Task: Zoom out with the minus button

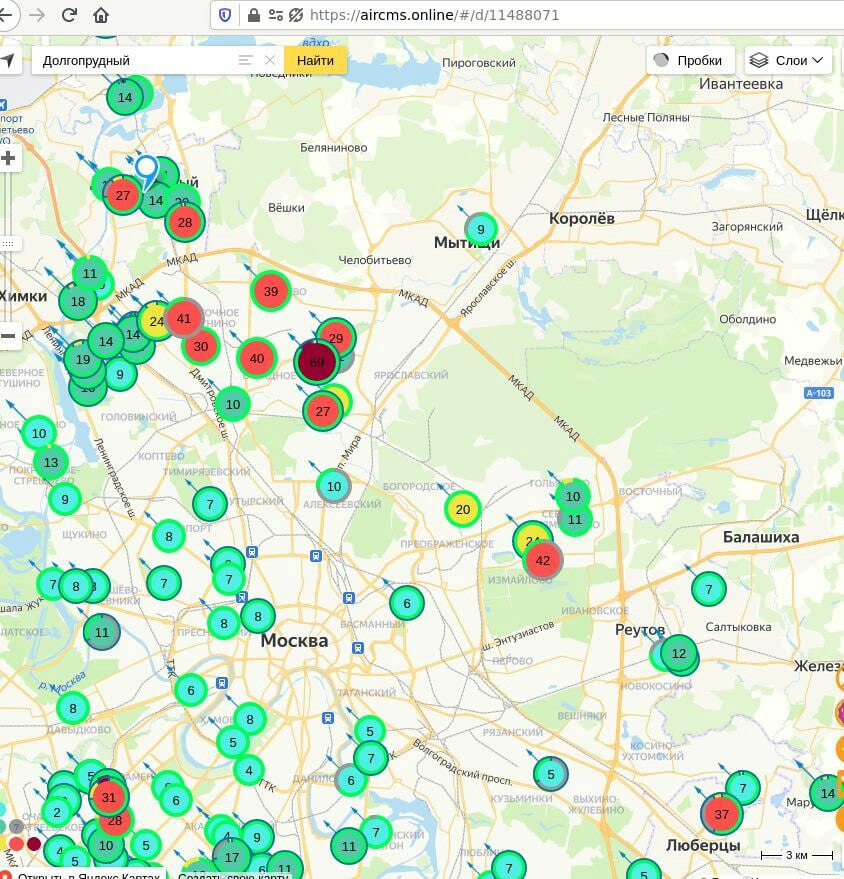Action: 8,336
